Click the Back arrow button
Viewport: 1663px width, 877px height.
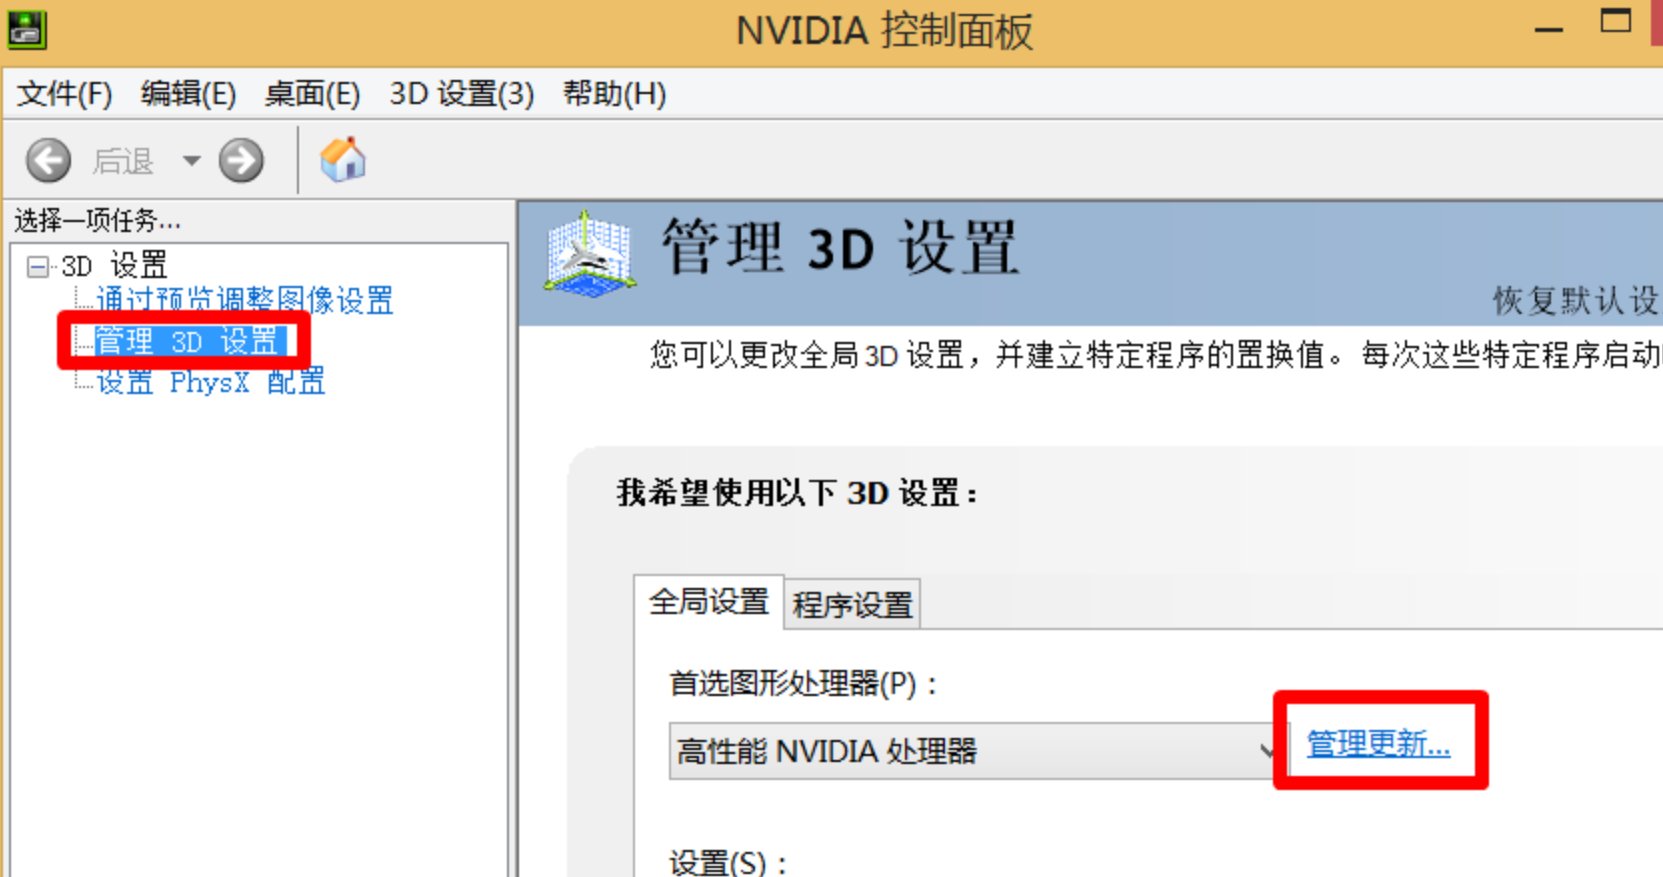(x=48, y=160)
